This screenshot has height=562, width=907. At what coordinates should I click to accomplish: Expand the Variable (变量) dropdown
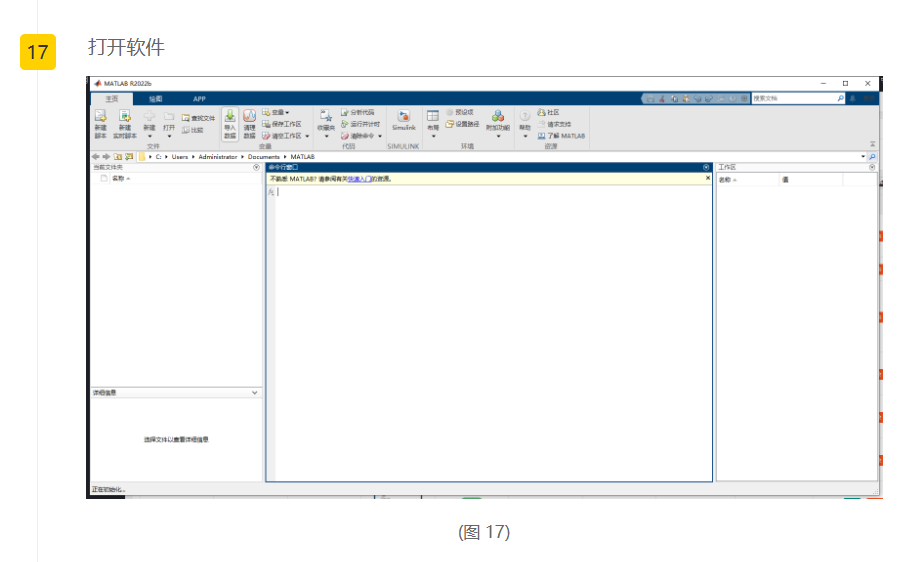(276, 112)
